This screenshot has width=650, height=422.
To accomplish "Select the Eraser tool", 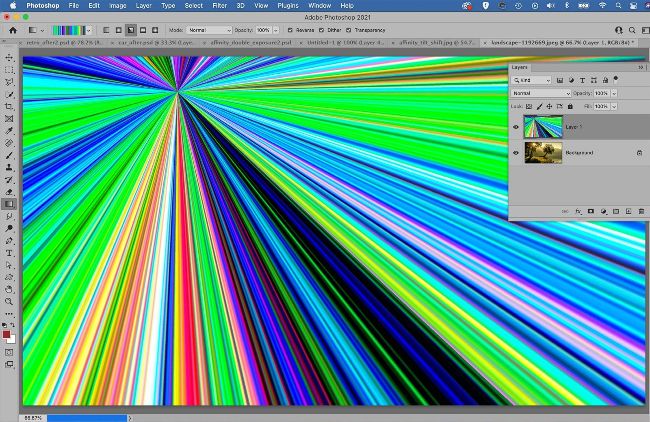I will (9, 192).
